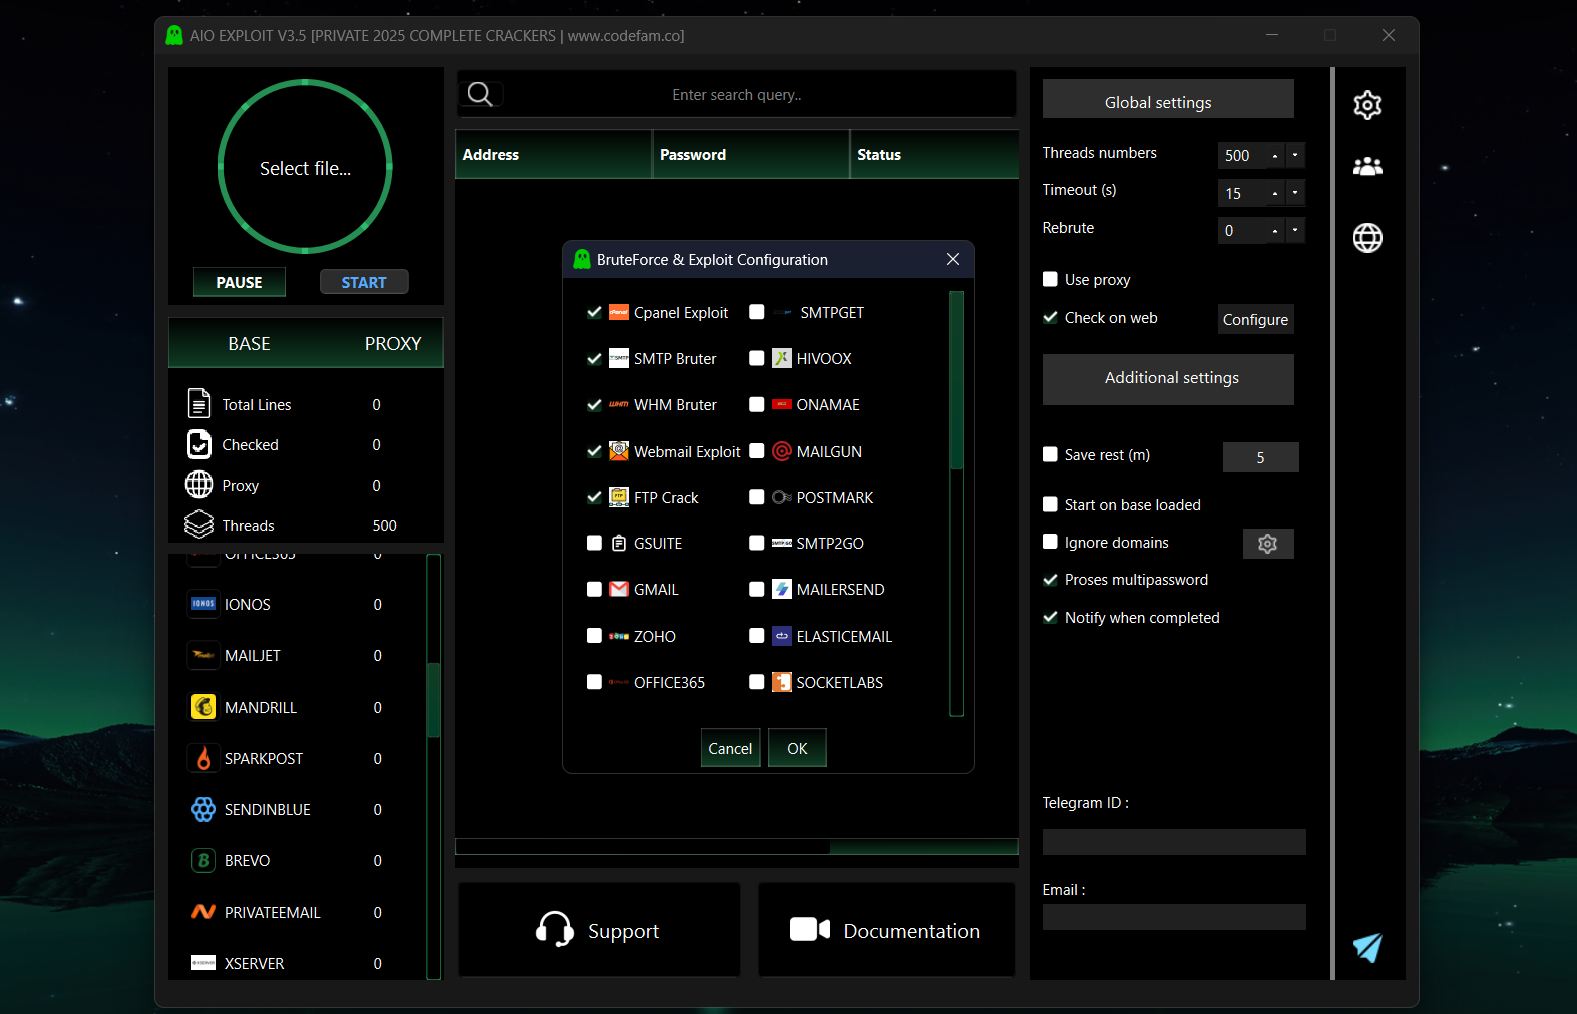Viewport: 1577px width, 1014px height.
Task: Open the users group icon panel
Action: point(1367,167)
